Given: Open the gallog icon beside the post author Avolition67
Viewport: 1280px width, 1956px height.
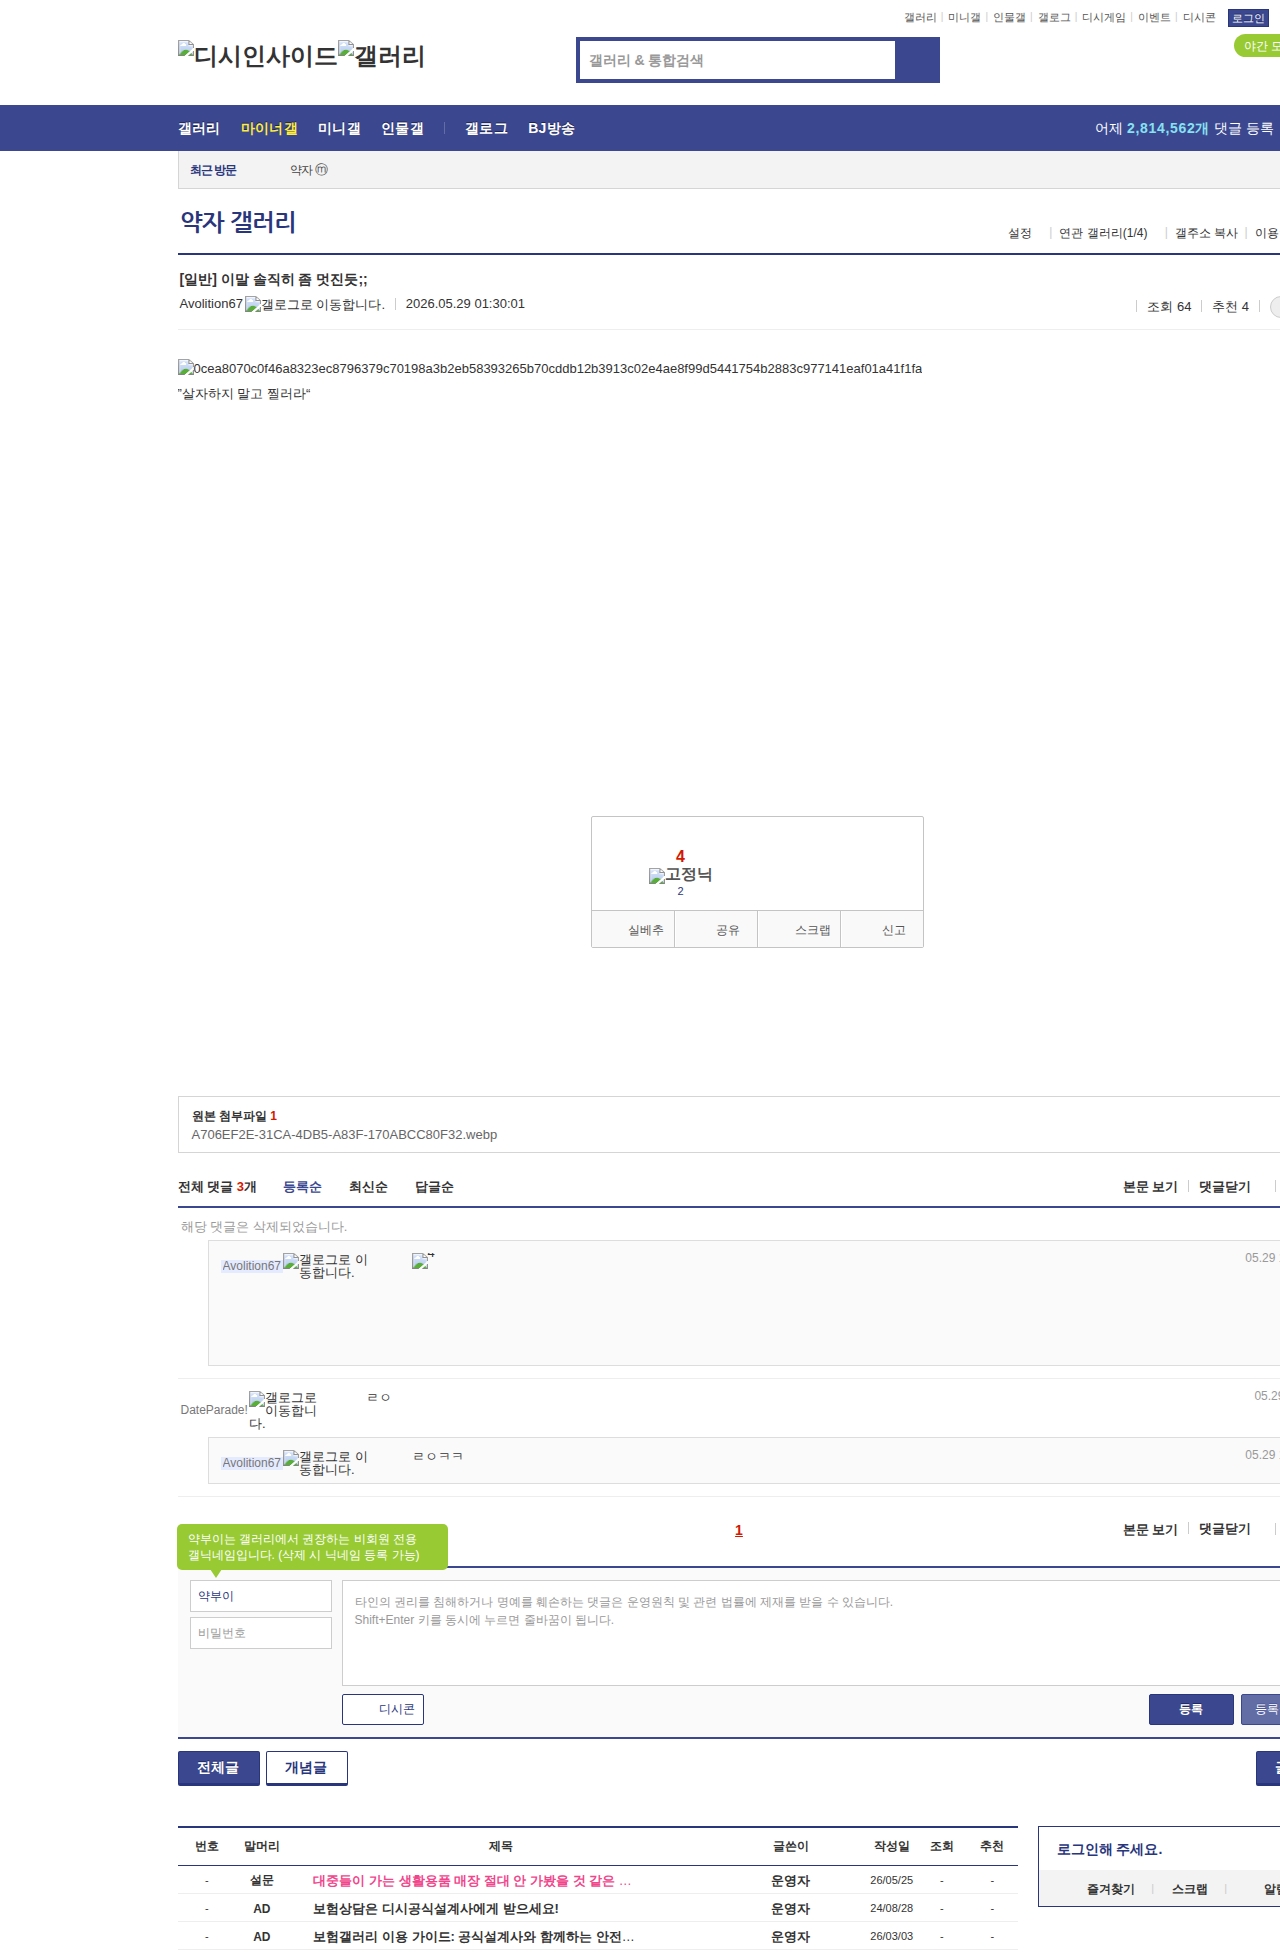Looking at the screenshot, I should (x=315, y=304).
